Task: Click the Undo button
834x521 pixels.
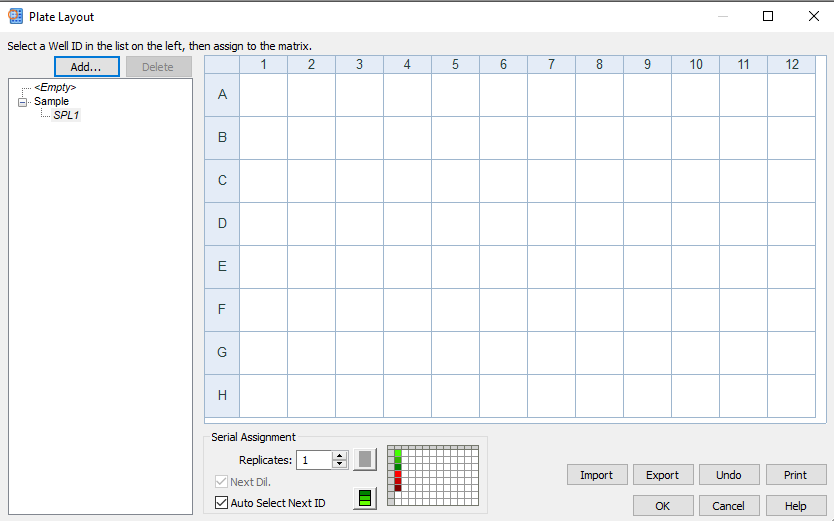Action: coord(729,475)
